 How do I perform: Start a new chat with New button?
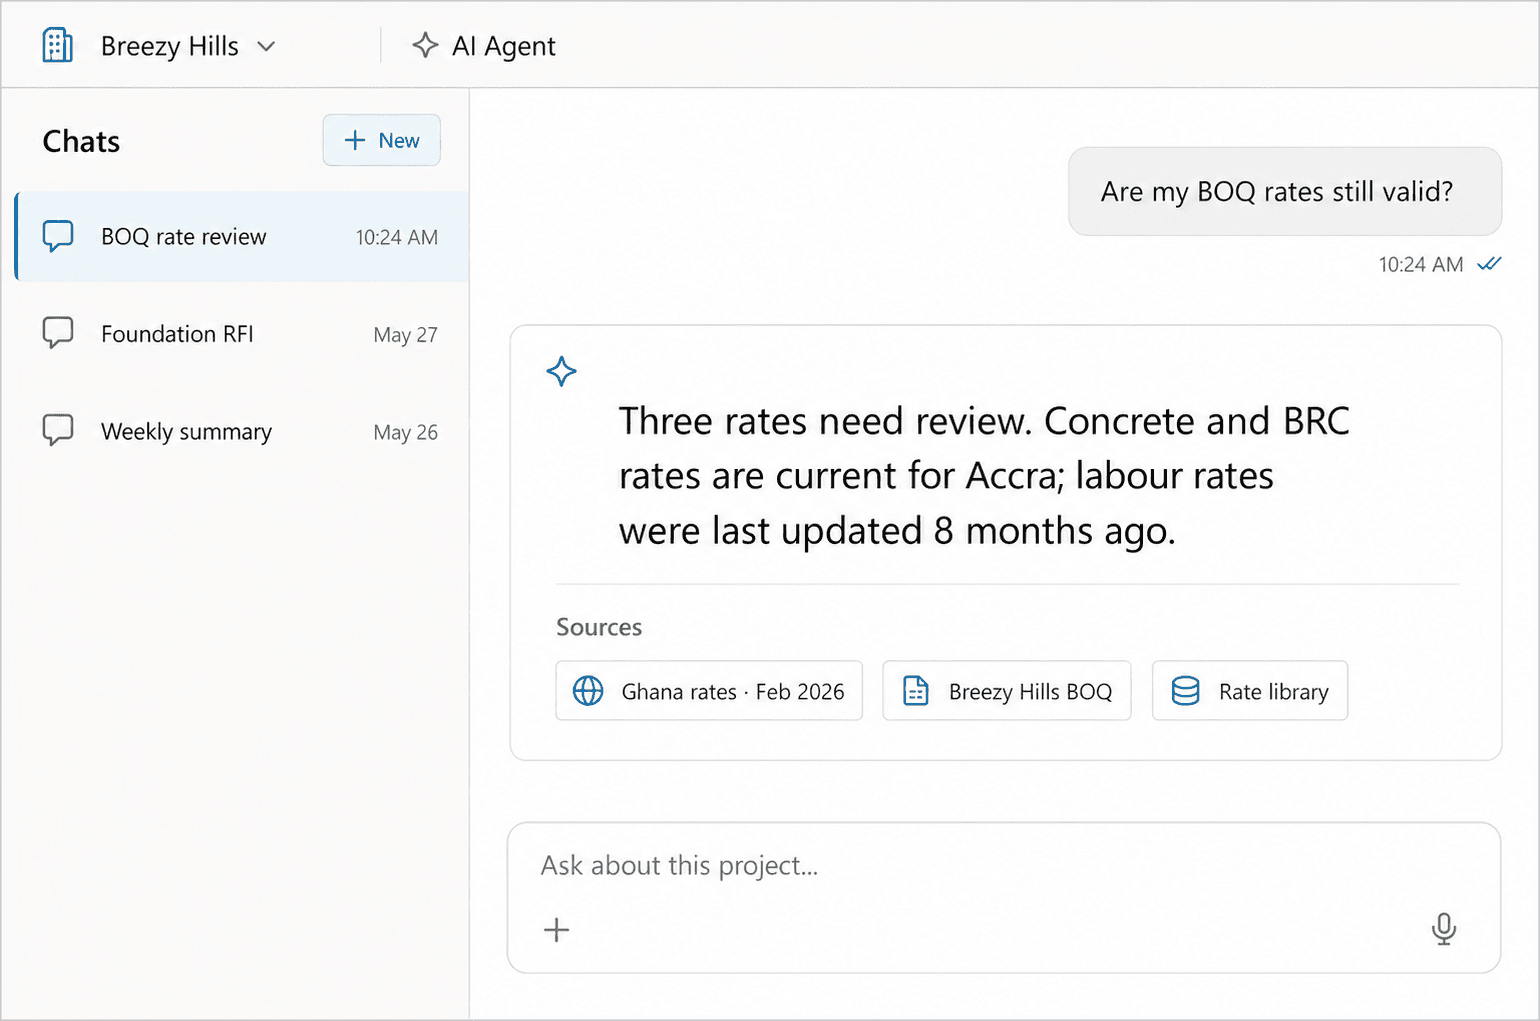381,140
